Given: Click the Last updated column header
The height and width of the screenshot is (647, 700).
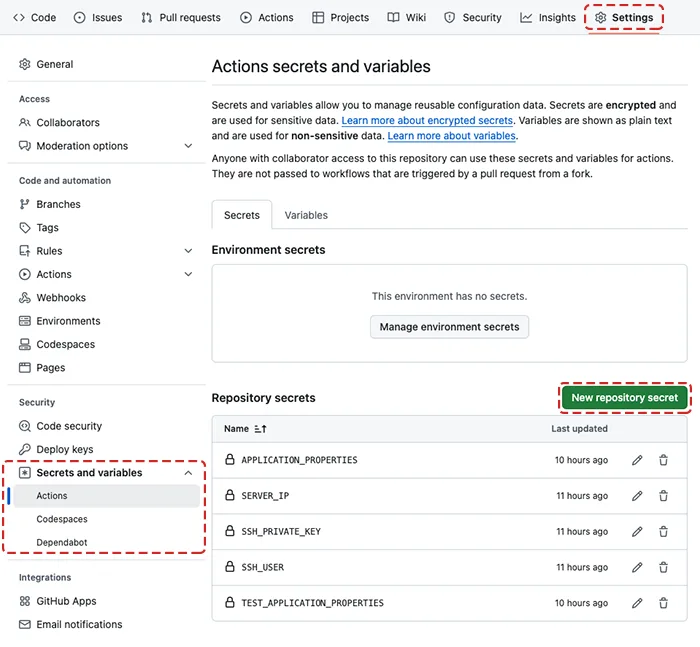Looking at the screenshot, I should (x=579, y=429).
